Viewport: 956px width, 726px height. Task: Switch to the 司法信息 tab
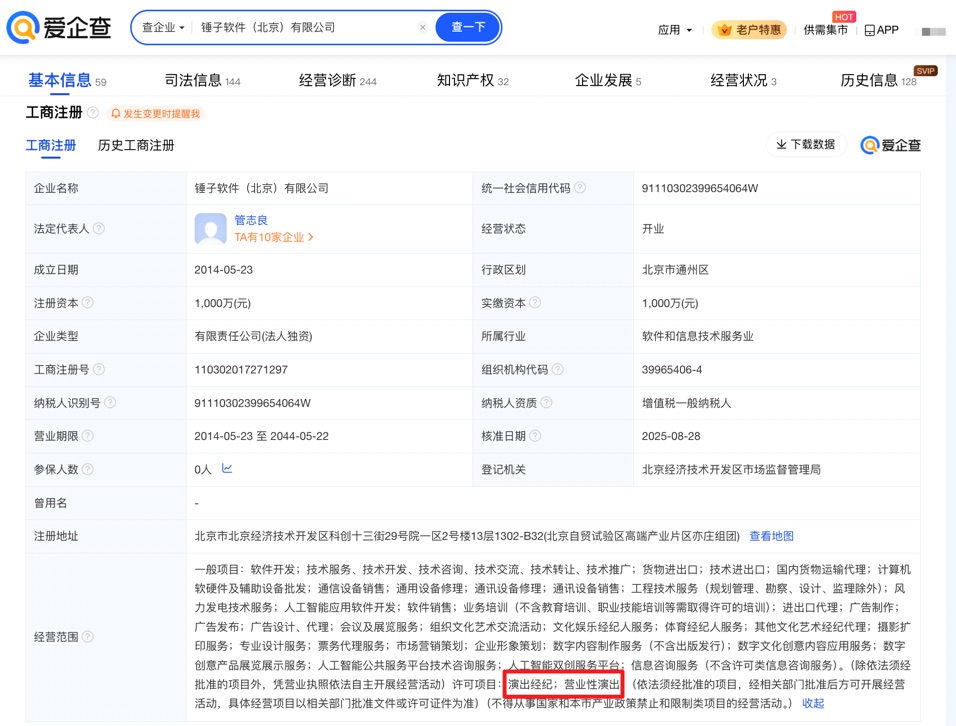[x=202, y=80]
